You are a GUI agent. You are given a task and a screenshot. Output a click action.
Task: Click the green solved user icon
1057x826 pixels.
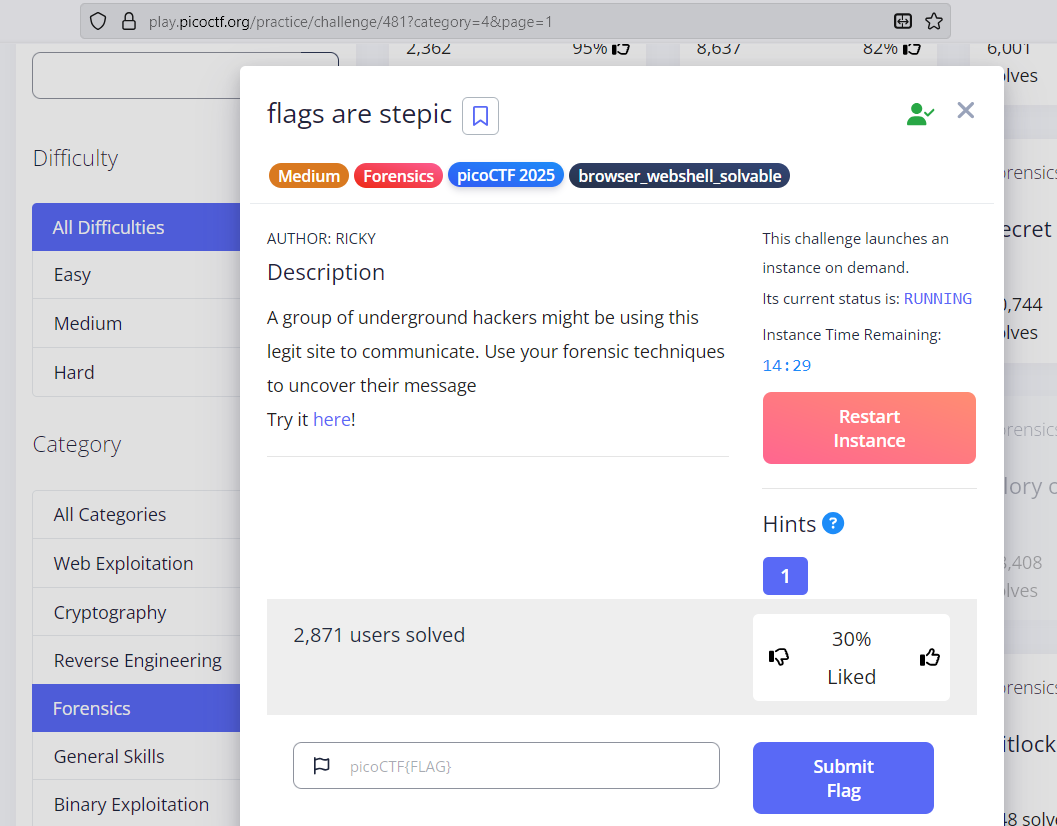(919, 114)
